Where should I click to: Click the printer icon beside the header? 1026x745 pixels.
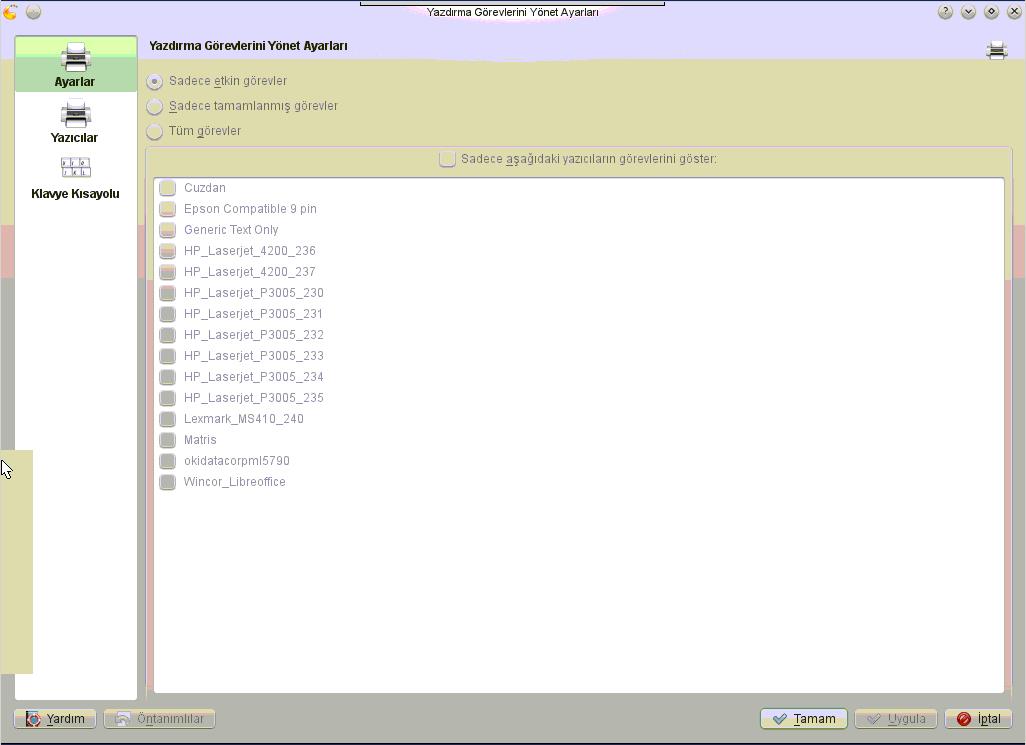point(997,50)
